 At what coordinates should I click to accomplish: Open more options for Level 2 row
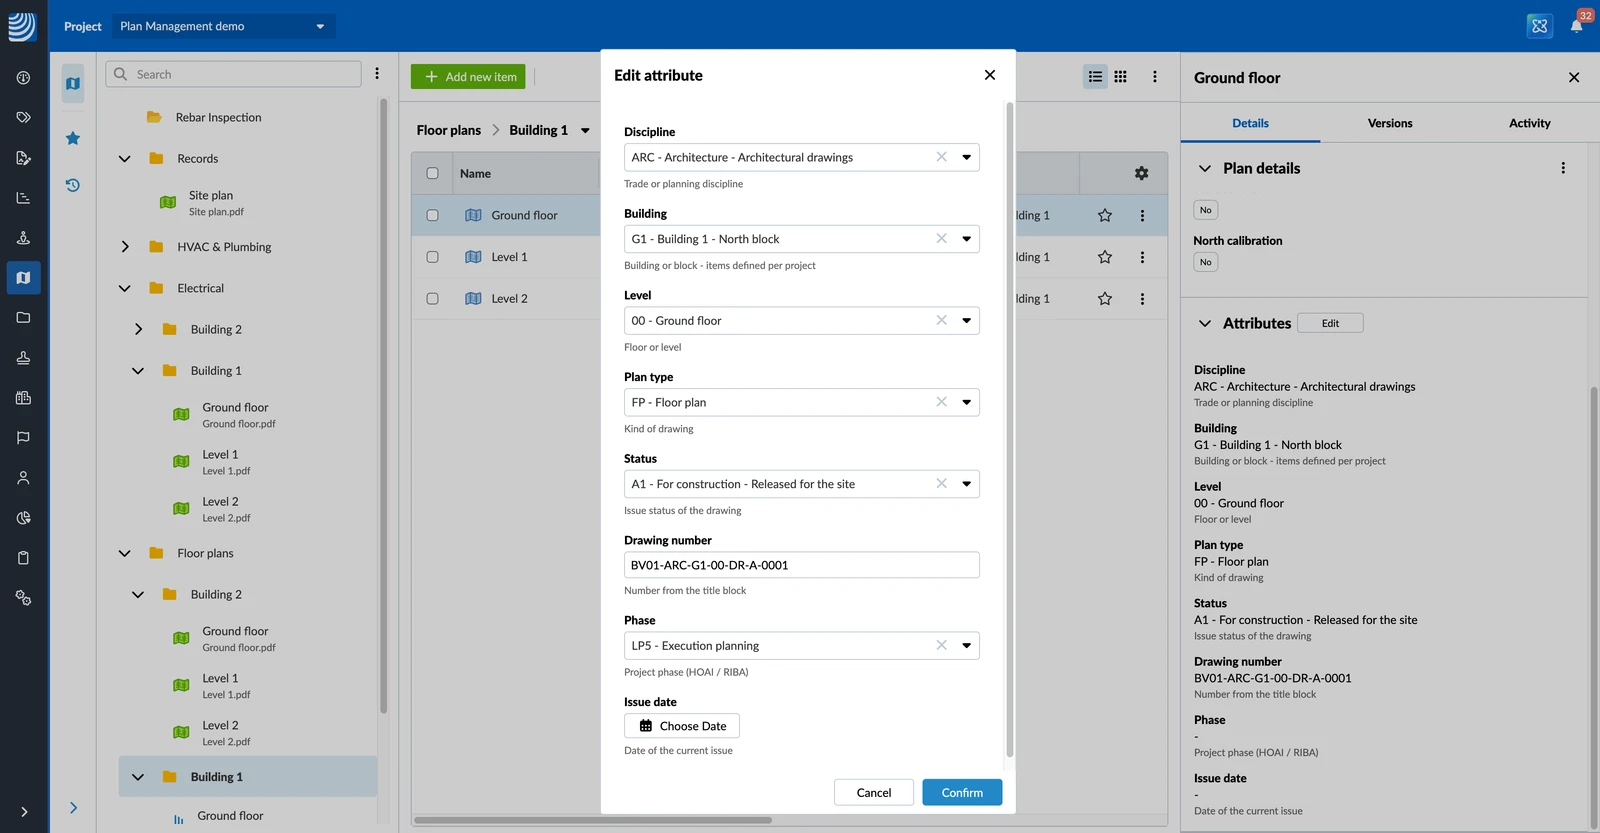click(x=1142, y=299)
